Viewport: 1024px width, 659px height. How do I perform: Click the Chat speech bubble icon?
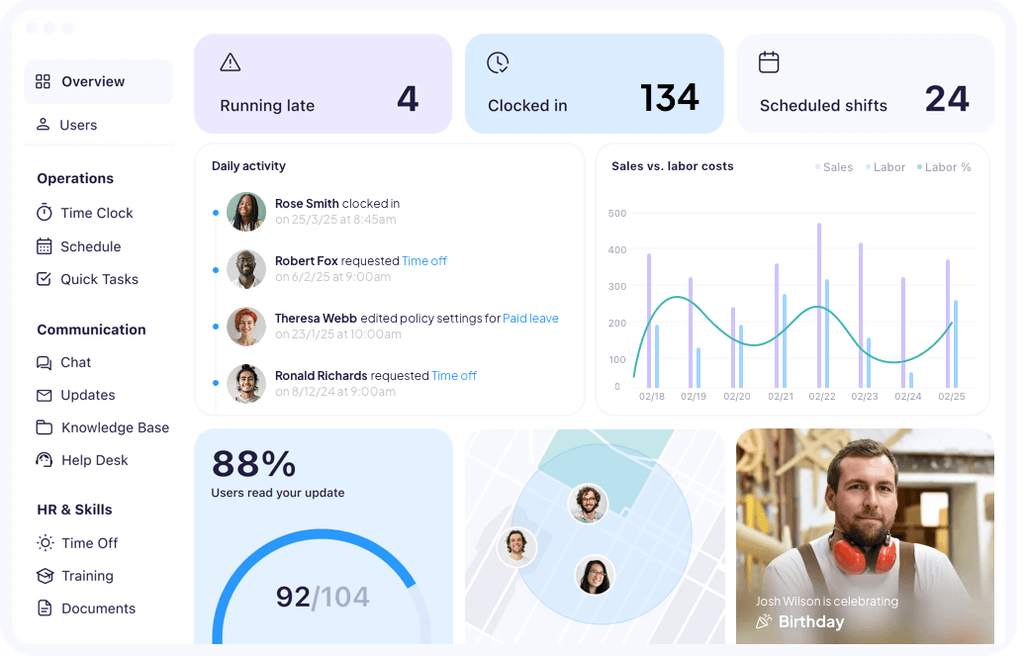(x=44, y=362)
